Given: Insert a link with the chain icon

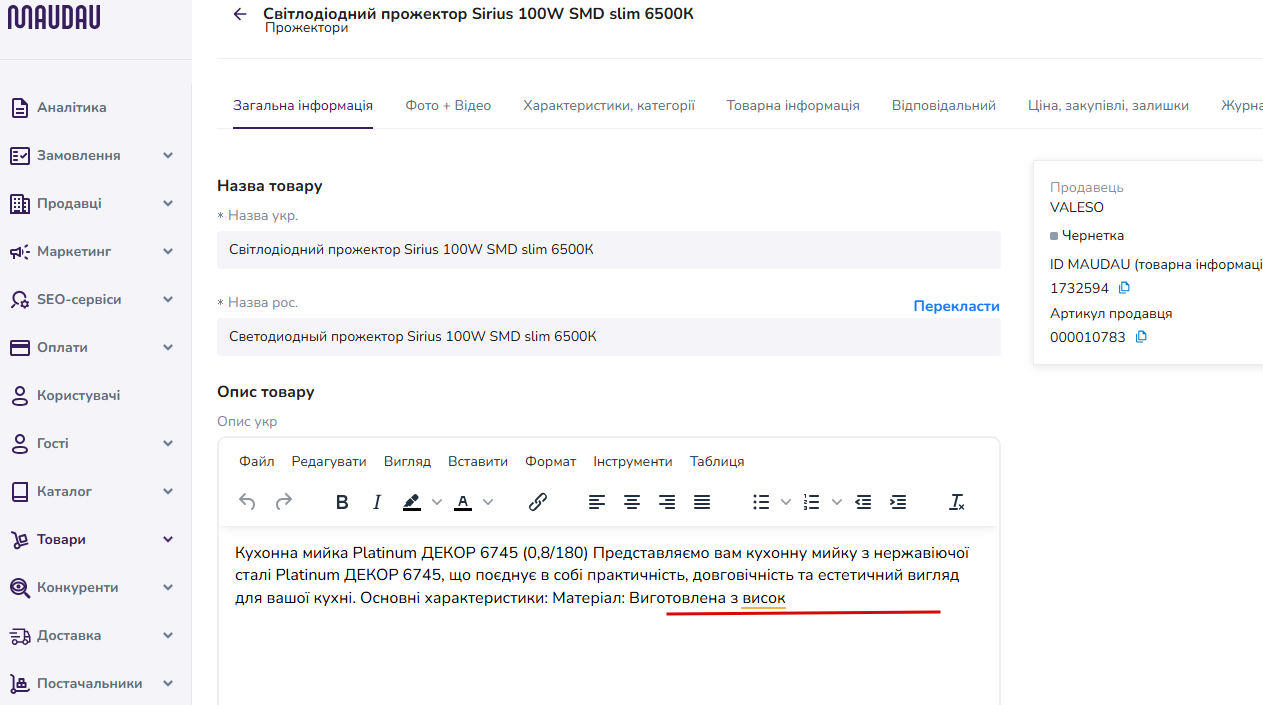Looking at the screenshot, I should coord(538,502).
